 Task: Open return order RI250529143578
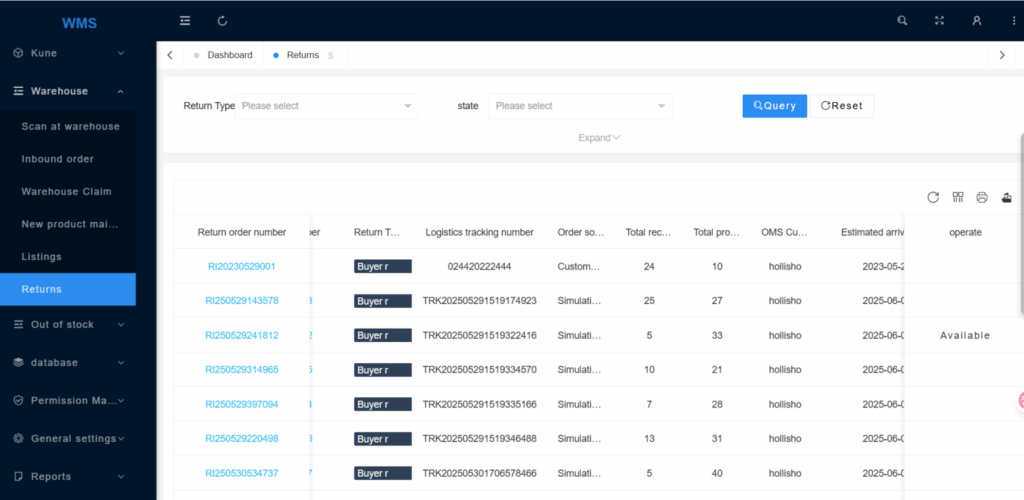[242, 301]
